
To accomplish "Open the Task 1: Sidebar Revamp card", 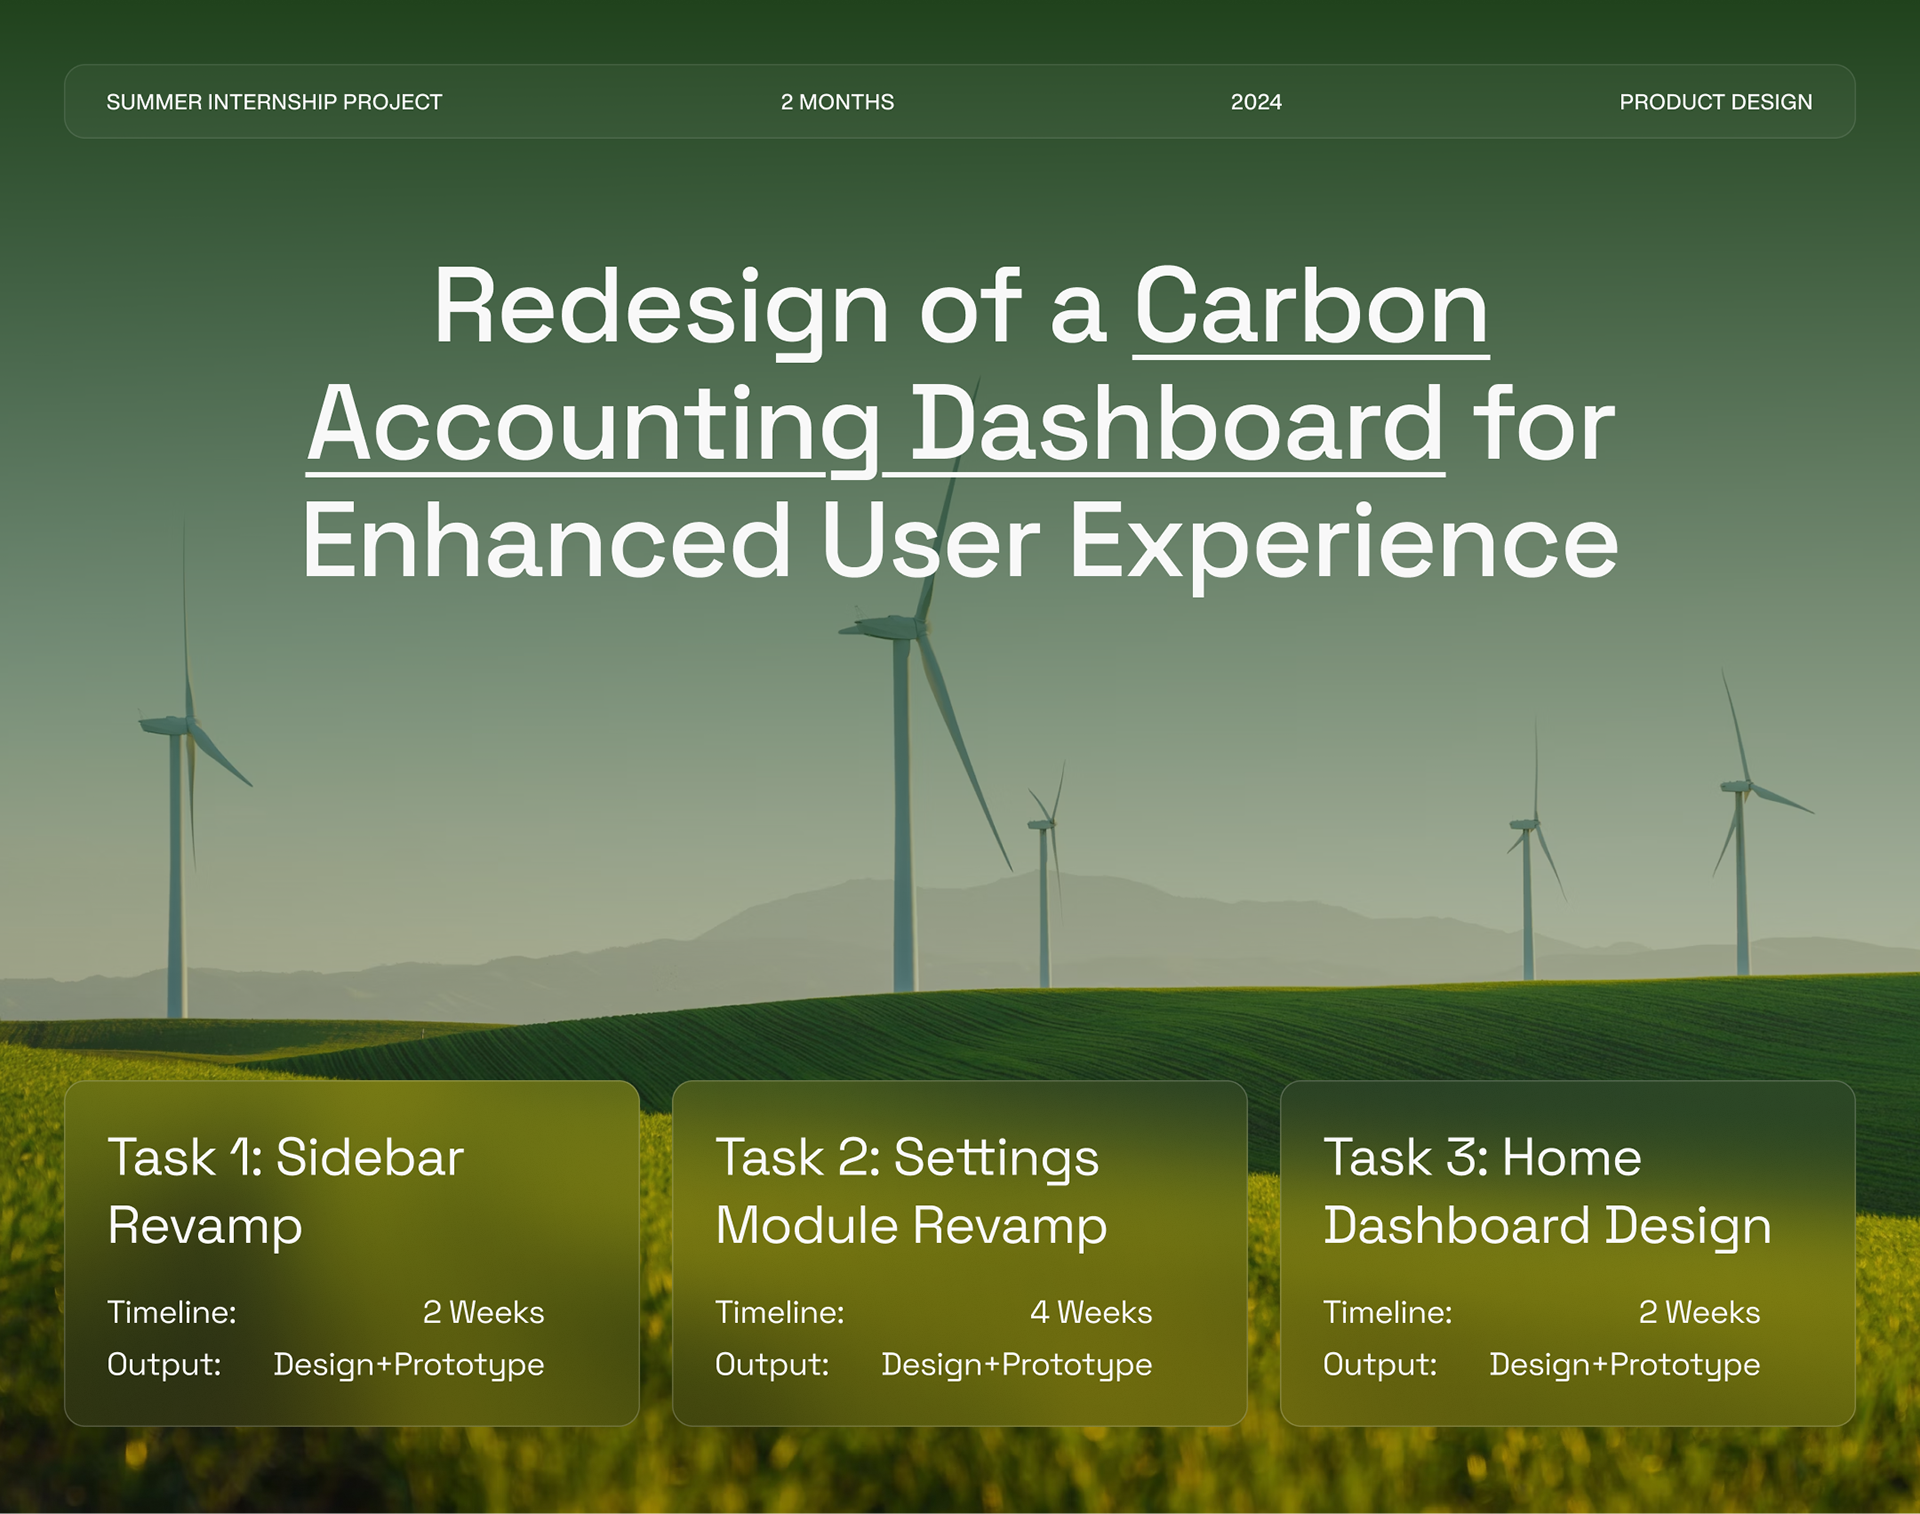I will click(352, 1253).
